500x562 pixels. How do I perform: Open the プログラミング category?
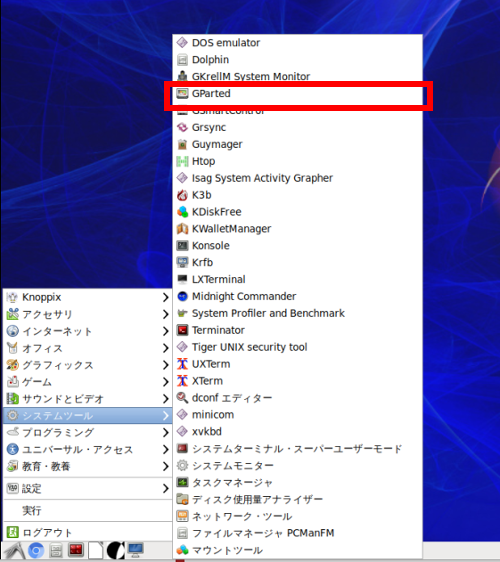point(87,433)
